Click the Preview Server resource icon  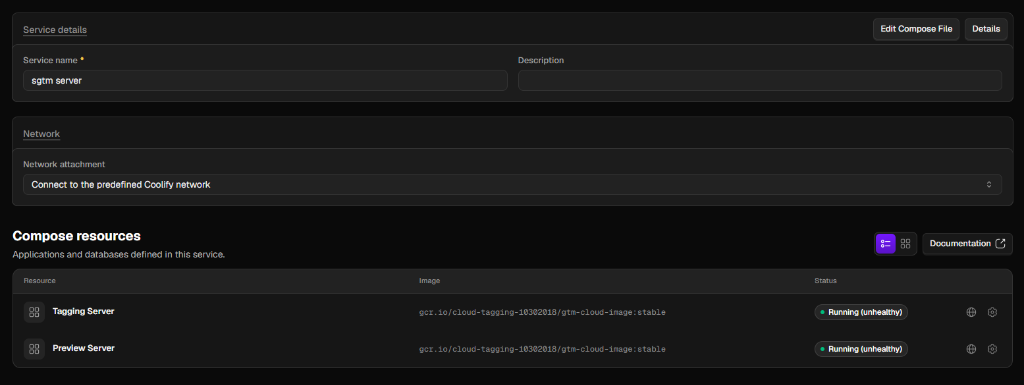coord(35,348)
